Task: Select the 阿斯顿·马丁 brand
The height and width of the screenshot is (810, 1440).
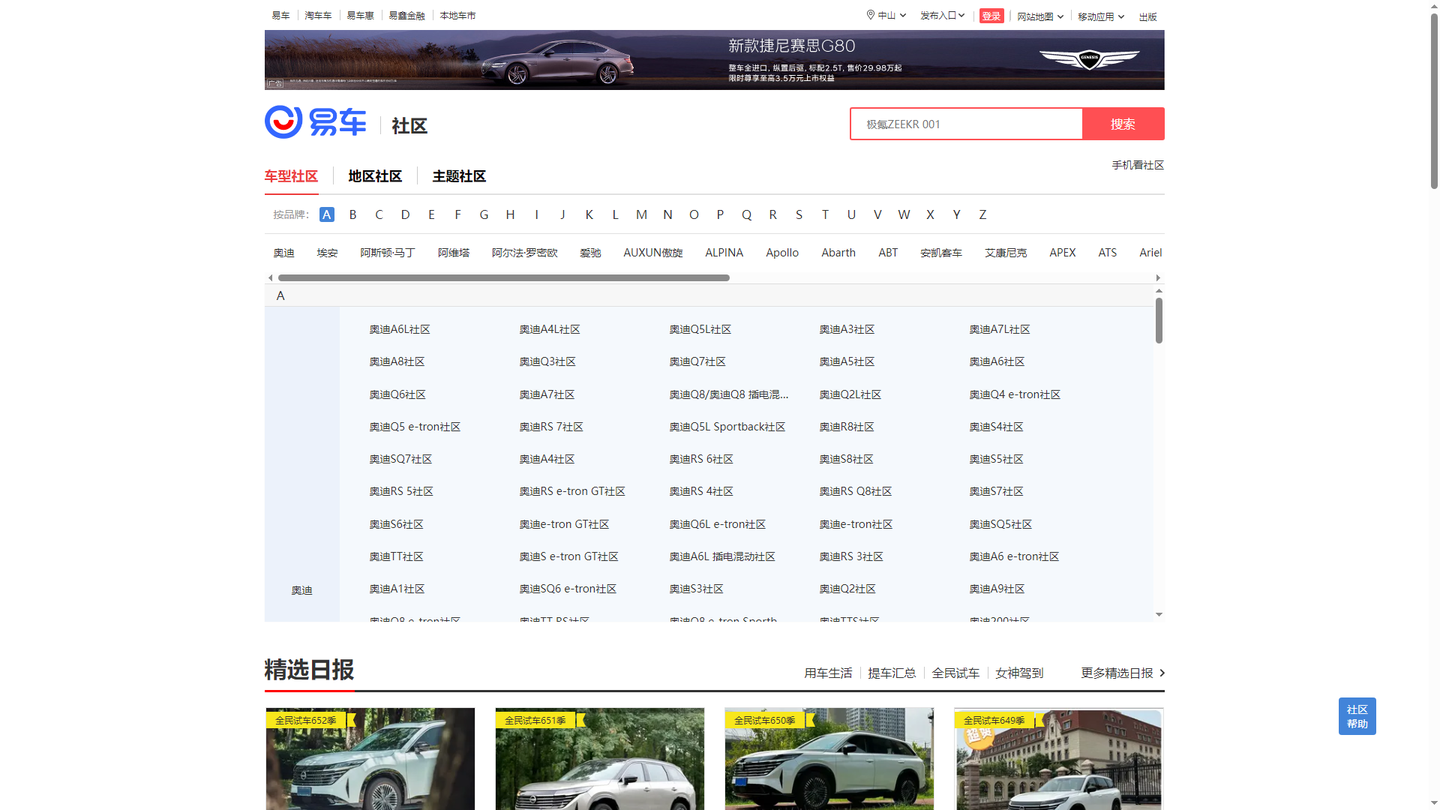Action: point(387,253)
